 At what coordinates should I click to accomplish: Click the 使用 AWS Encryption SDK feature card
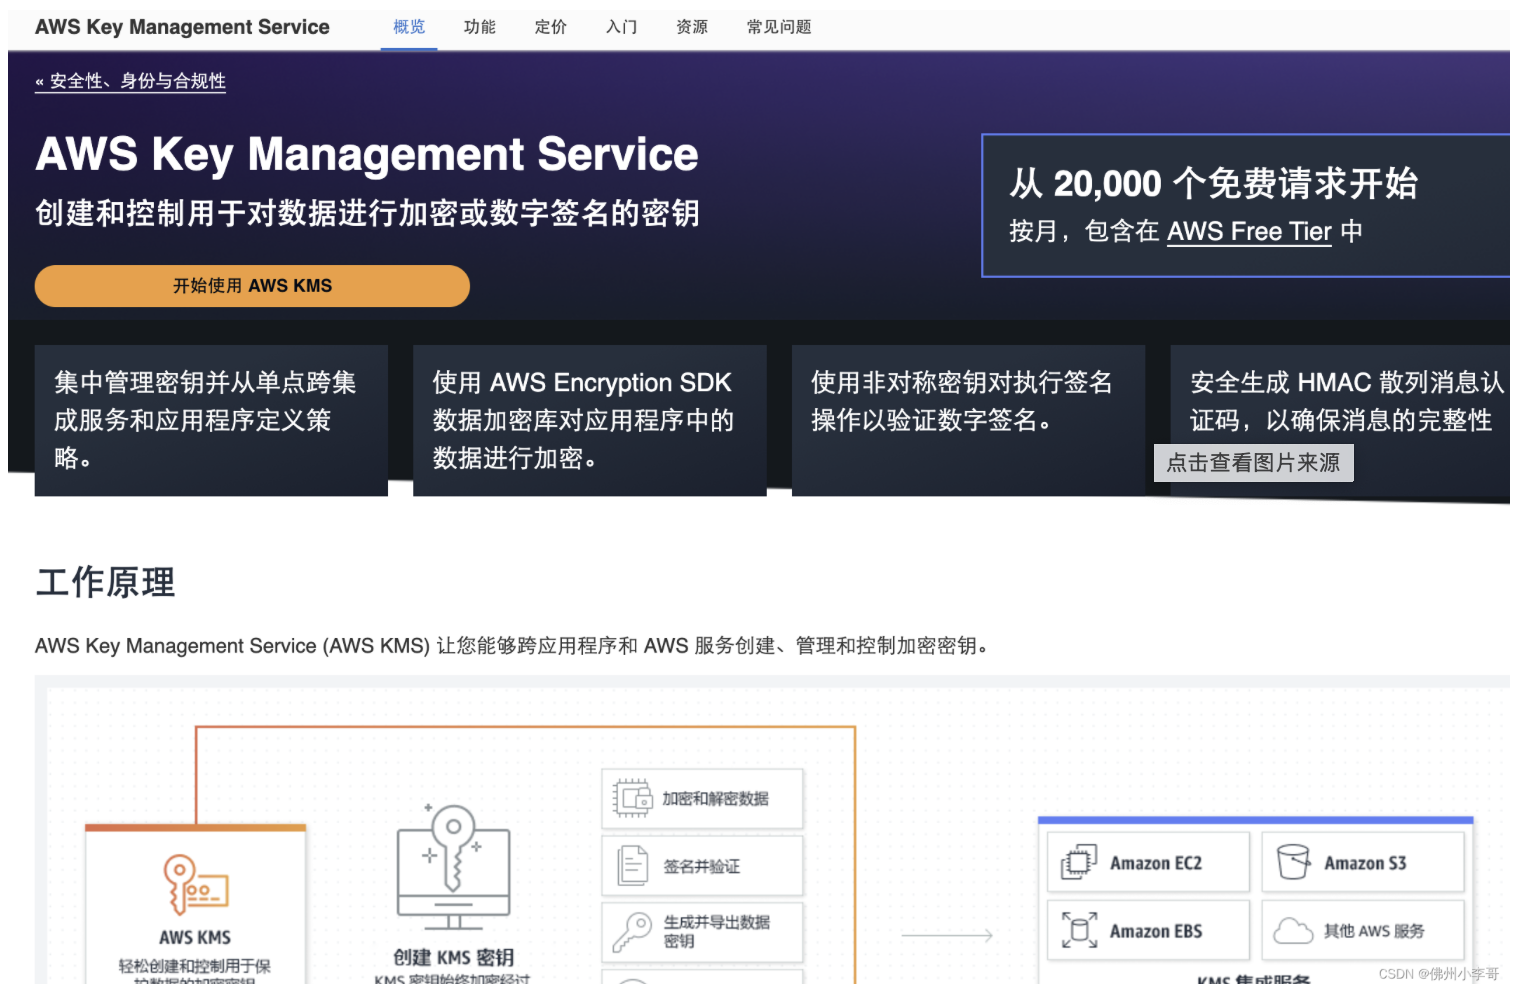point(589,420)
